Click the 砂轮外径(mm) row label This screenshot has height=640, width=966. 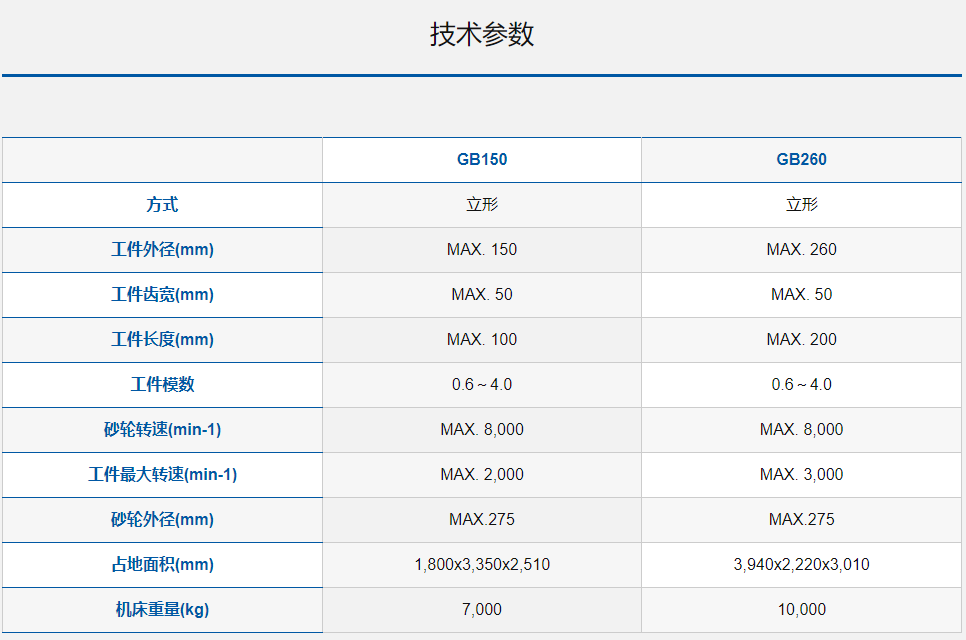(x=162, y=520)
